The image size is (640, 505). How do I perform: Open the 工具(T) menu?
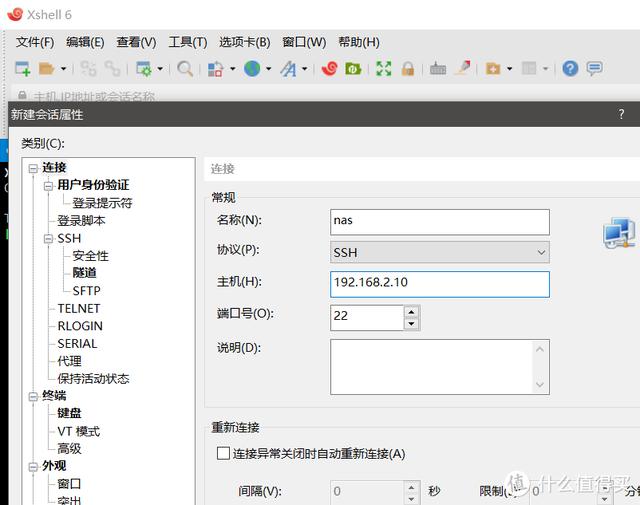pyautogui.click(x=188, y=42)
